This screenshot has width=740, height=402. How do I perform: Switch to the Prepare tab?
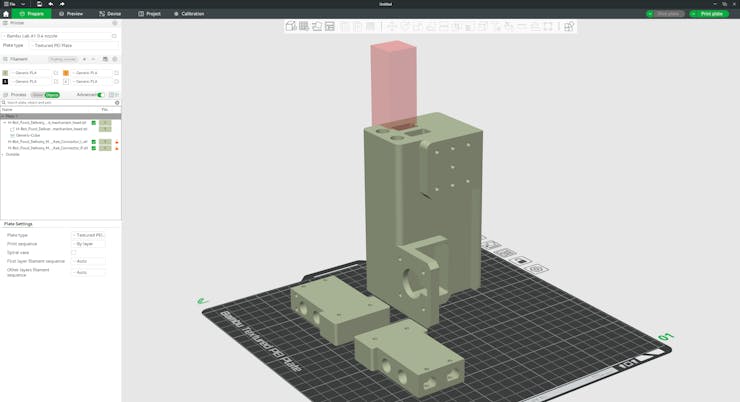32,14
